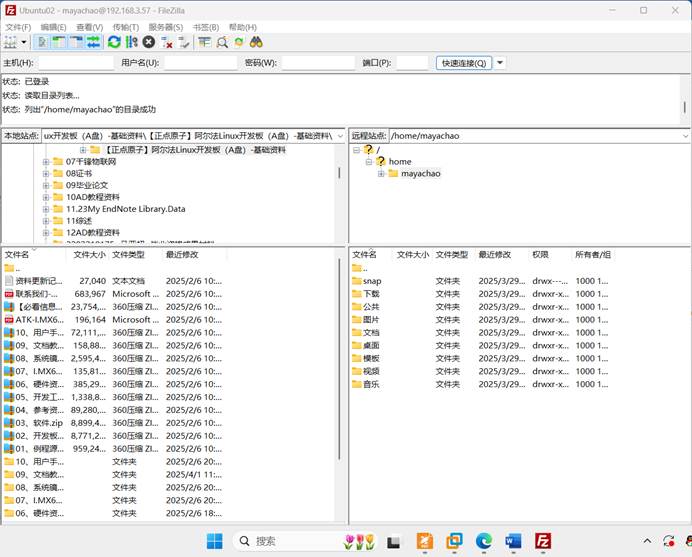The height and width of the screenshot is (557, 692).
Task: Open quickconnect history dropdown arrow
Action: (x=500, y=63)
